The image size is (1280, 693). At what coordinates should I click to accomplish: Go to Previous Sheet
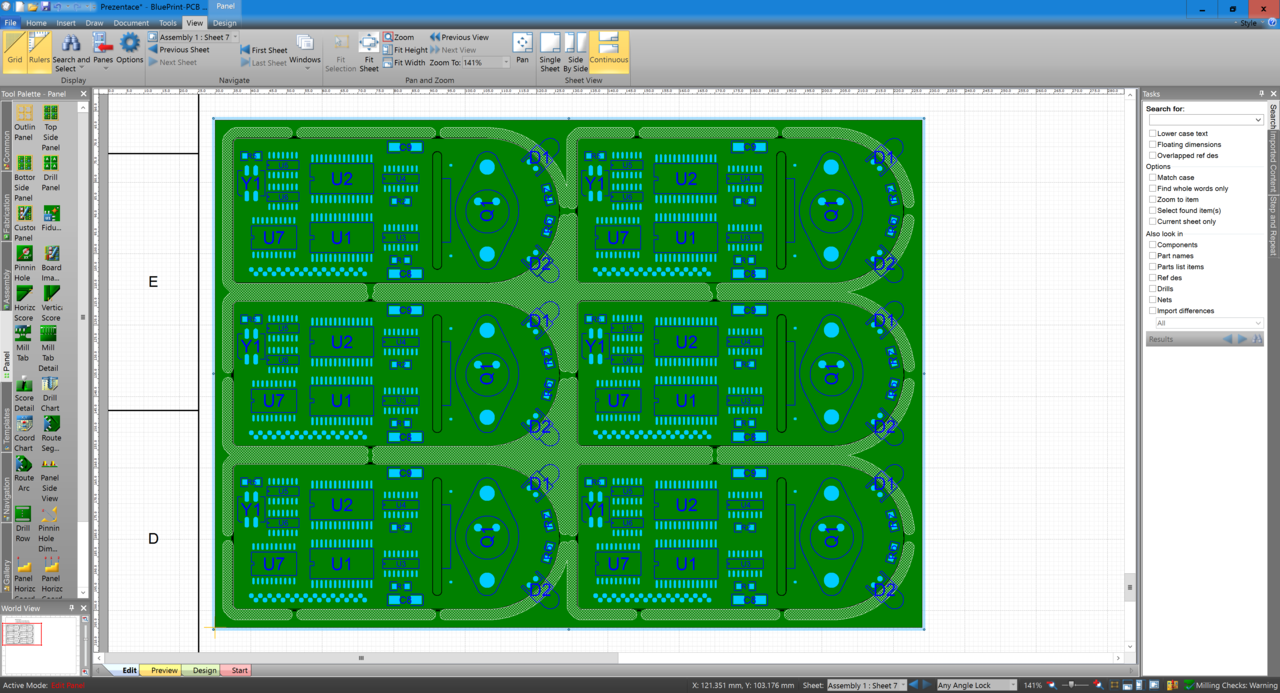[179, 50]
